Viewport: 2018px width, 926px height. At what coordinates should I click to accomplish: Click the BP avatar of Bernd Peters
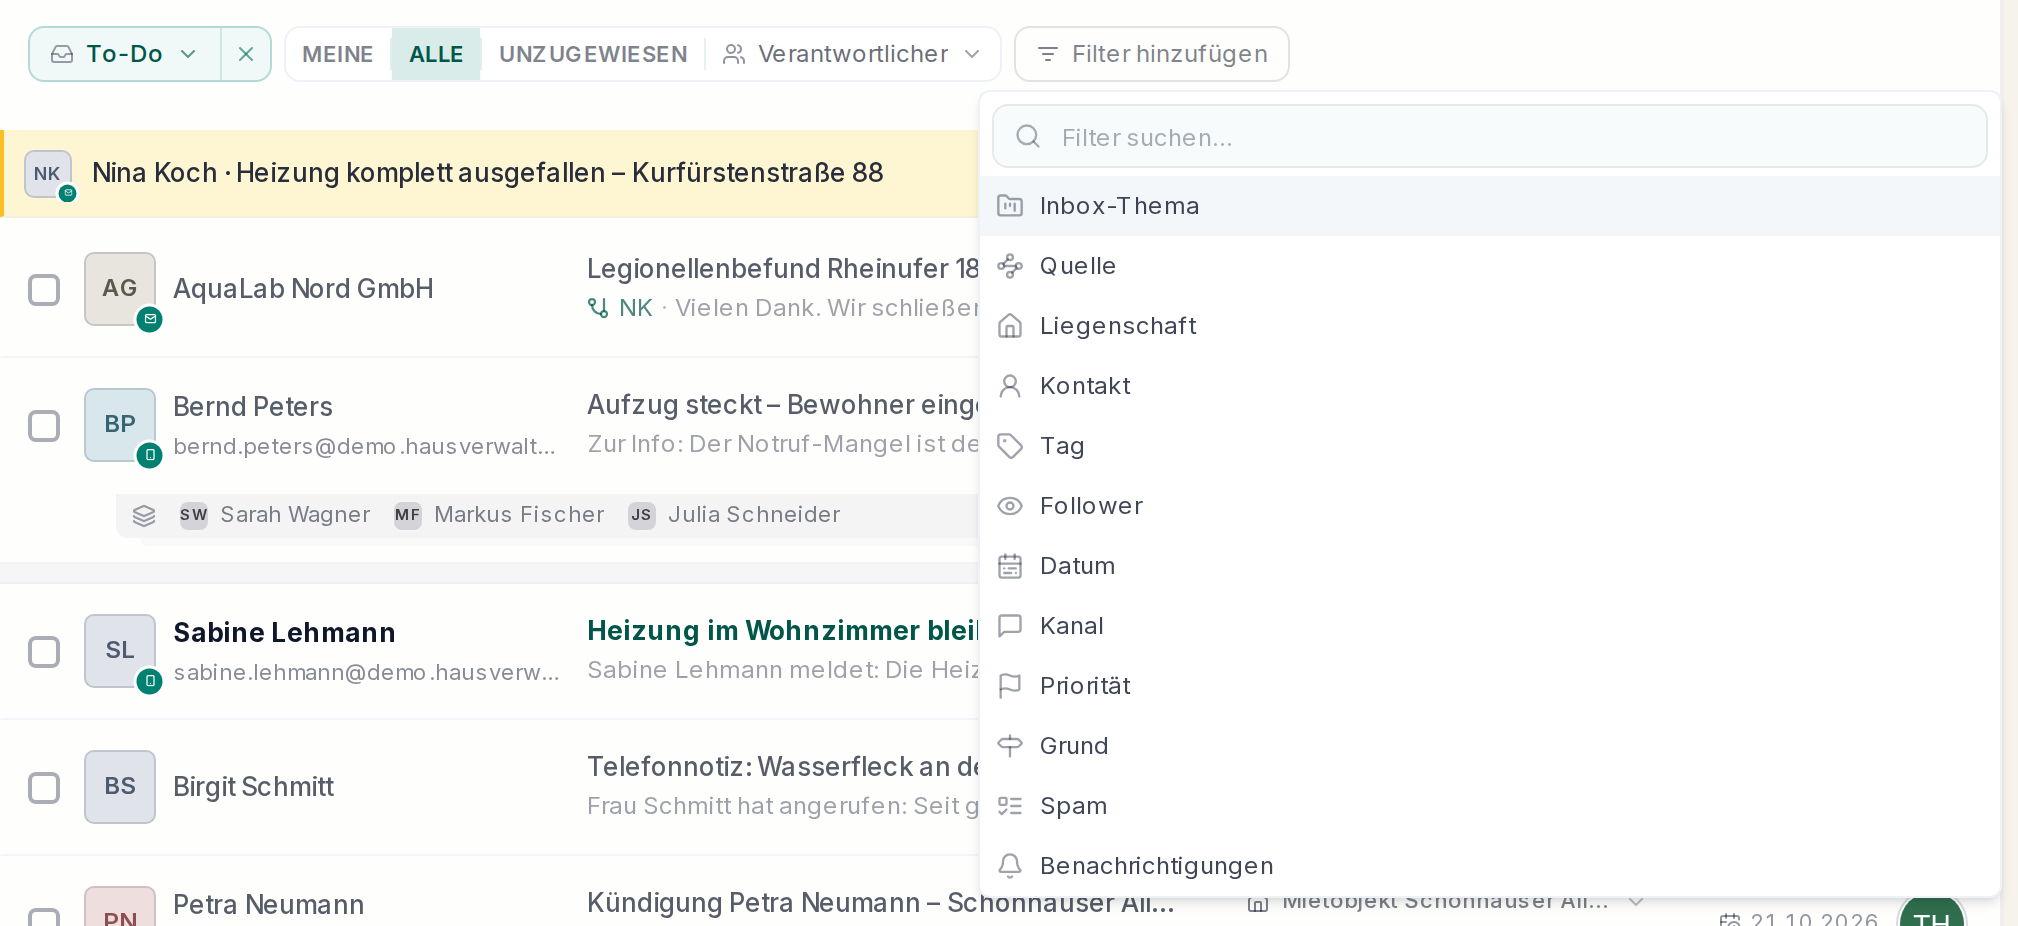(x=120, y=425)
